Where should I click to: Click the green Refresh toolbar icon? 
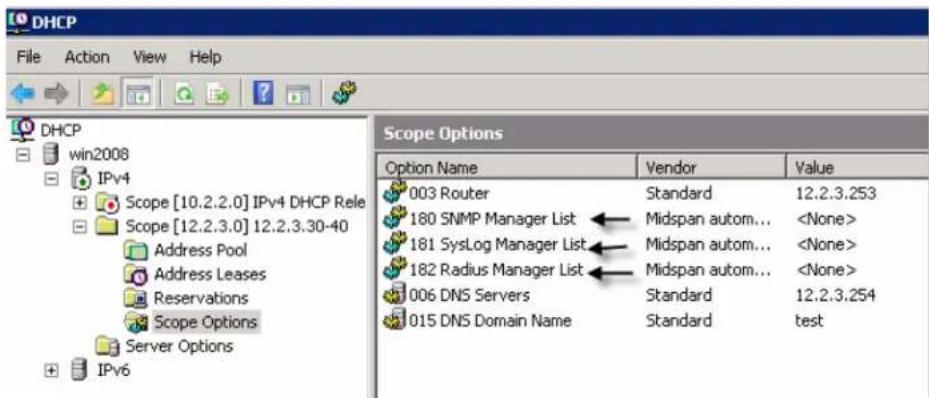coord(184,94)
